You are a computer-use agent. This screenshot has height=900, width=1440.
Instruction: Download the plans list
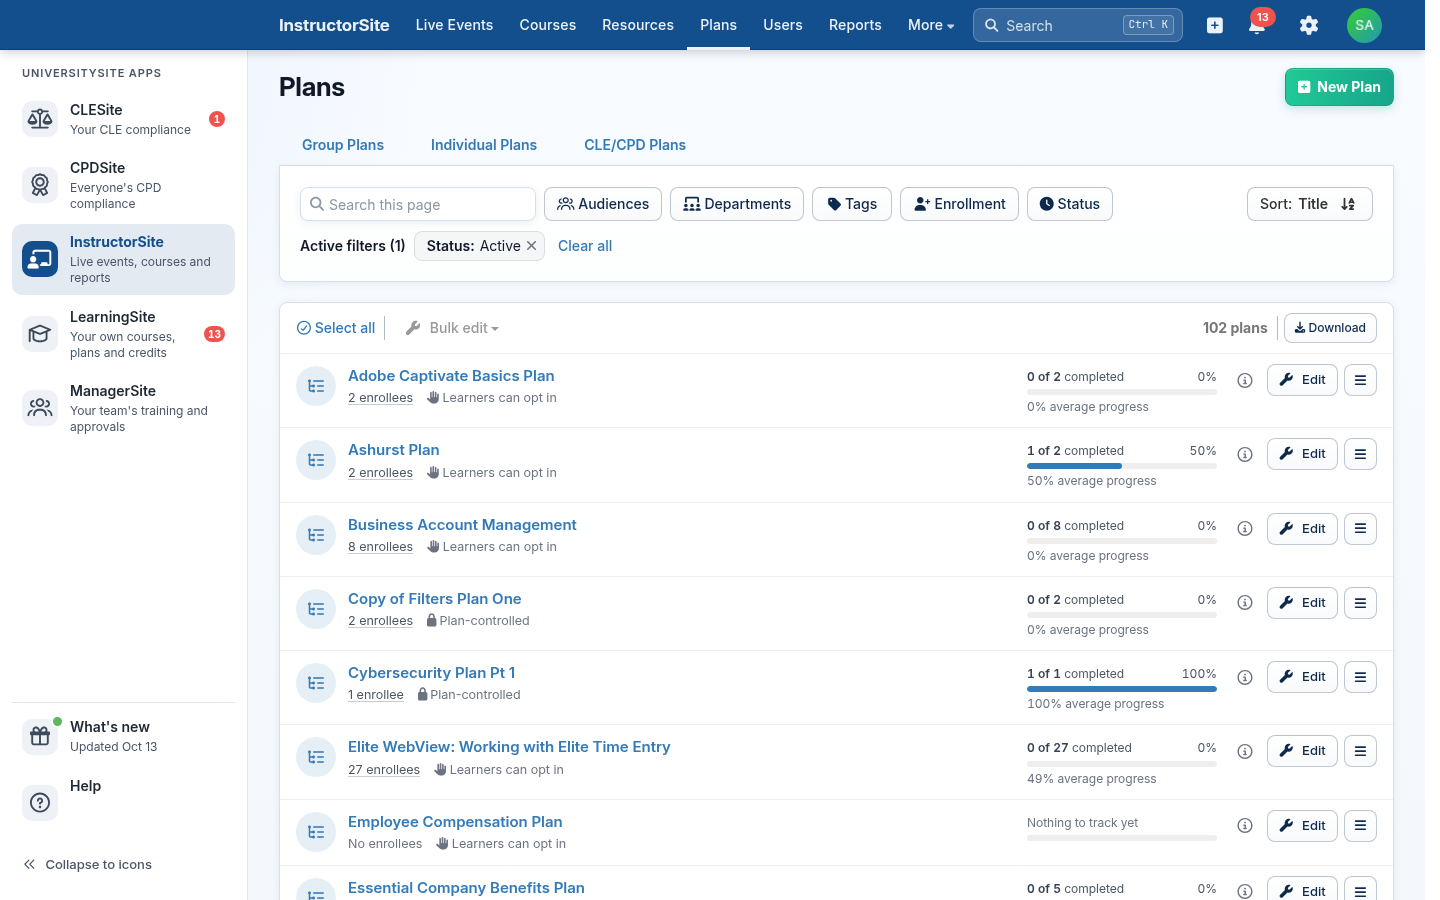pyautogui.click(x=1330, y=328)
